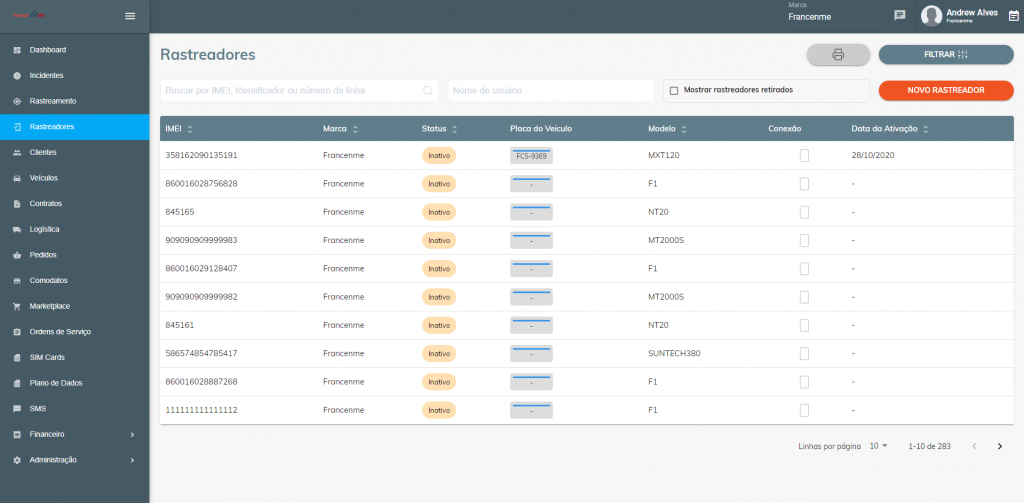Toggle connection checkbox for IMEI 860016028756828
The image size is (1024, 503).
pos(804,184)
